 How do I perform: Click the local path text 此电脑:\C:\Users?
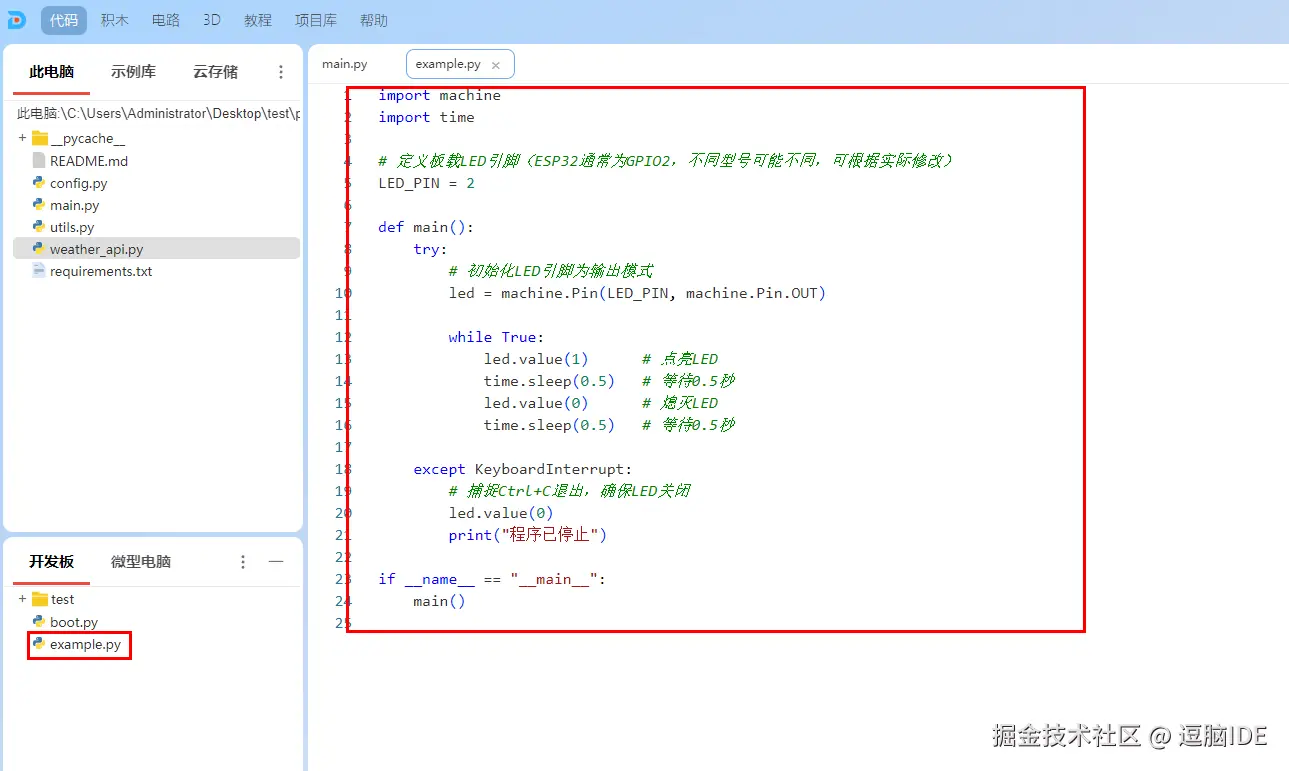pos(158,114)
